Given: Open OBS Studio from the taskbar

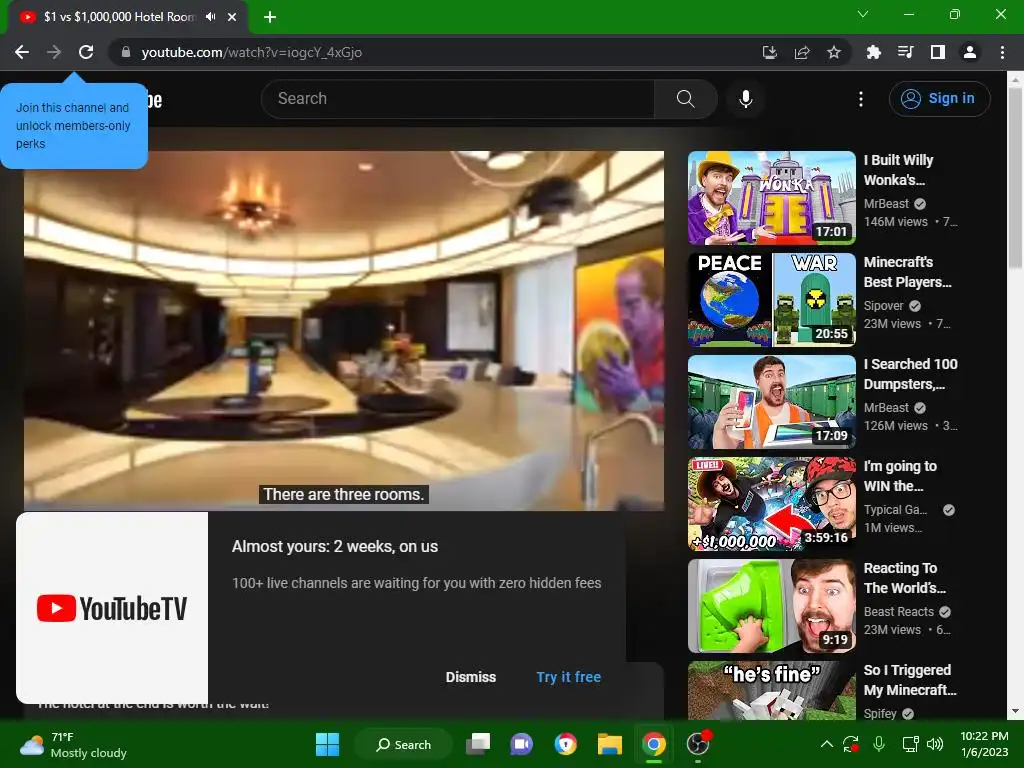Looking at the screenshot, I should (x=697, y=744).
